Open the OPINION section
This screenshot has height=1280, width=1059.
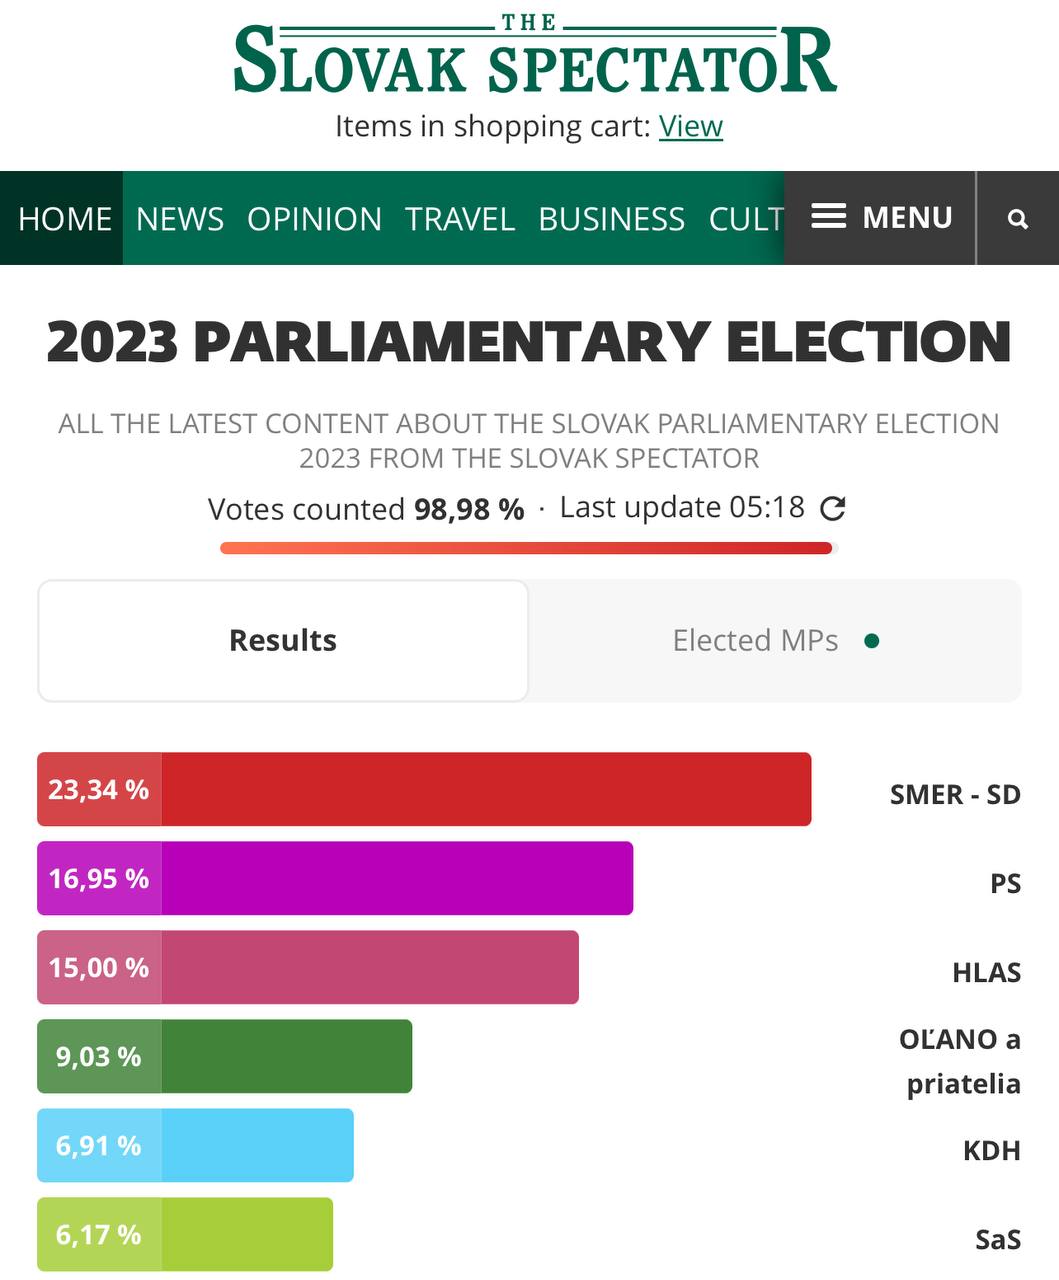pos(315,219)
